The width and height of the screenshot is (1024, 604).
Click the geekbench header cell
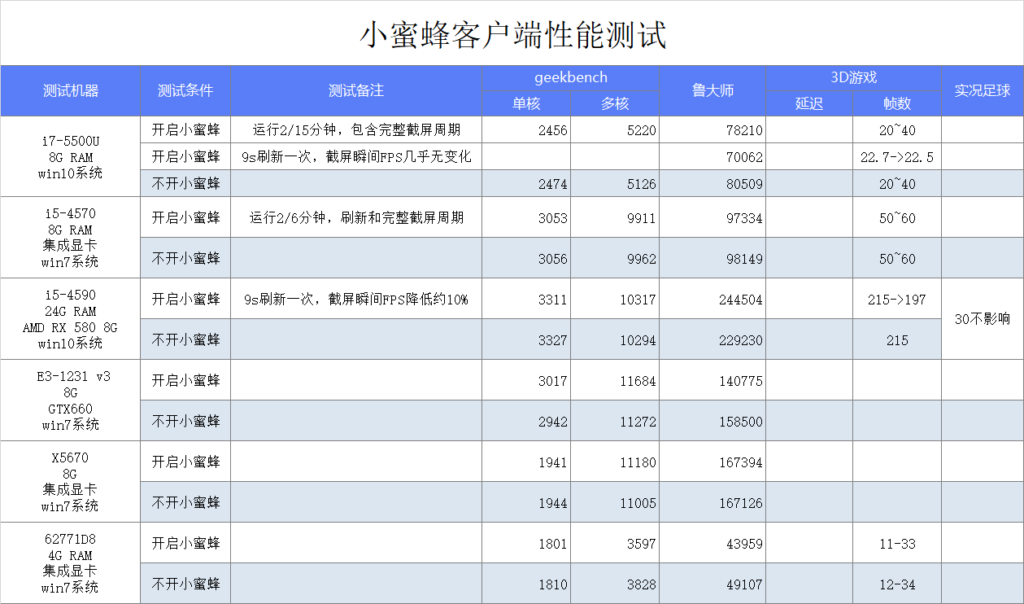570,77
